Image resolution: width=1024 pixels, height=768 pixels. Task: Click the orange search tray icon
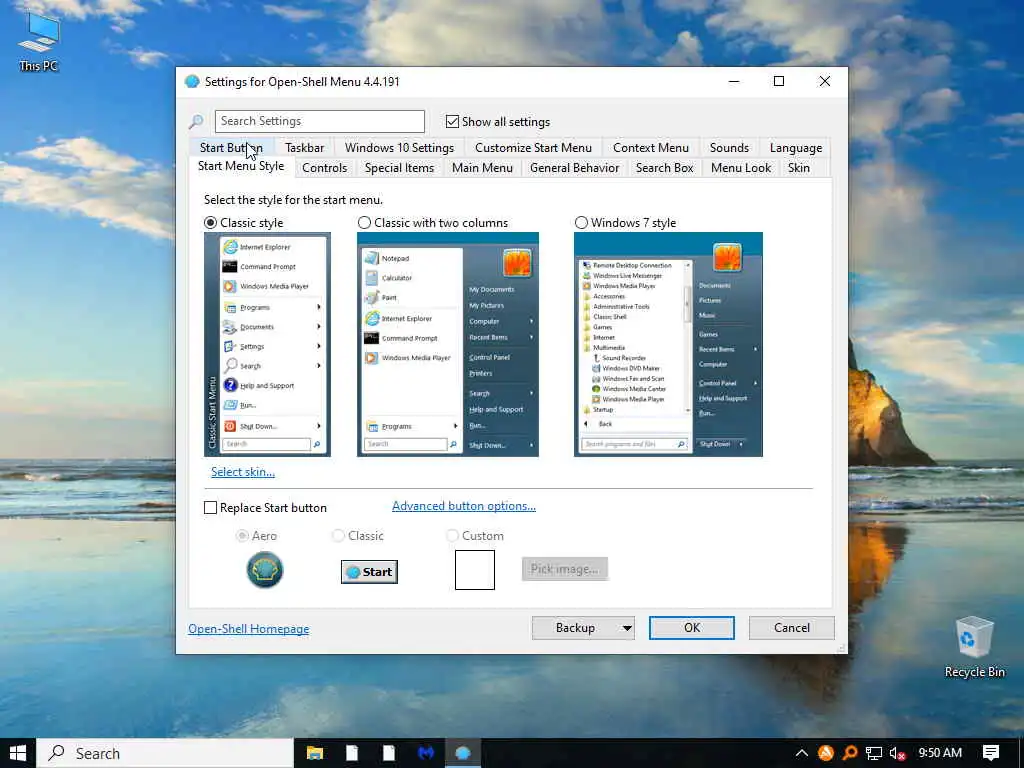[x=850, y=753]
